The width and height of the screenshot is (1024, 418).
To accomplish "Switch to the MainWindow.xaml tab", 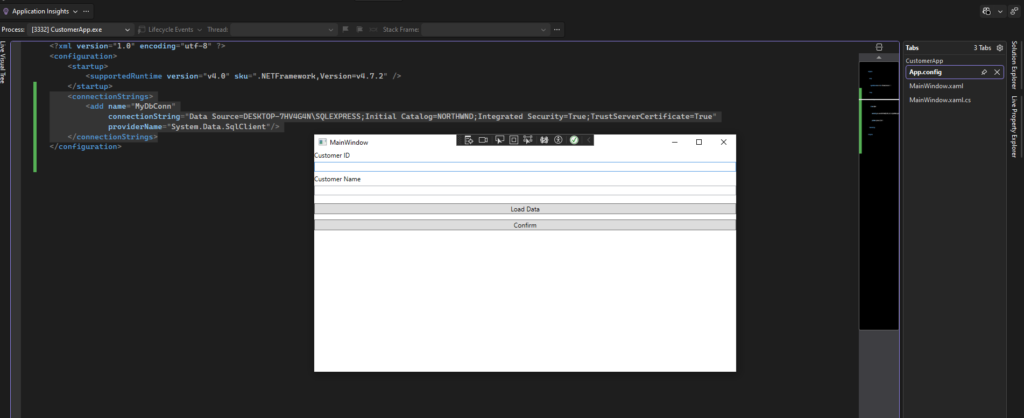I will click(x=936, y=87).
